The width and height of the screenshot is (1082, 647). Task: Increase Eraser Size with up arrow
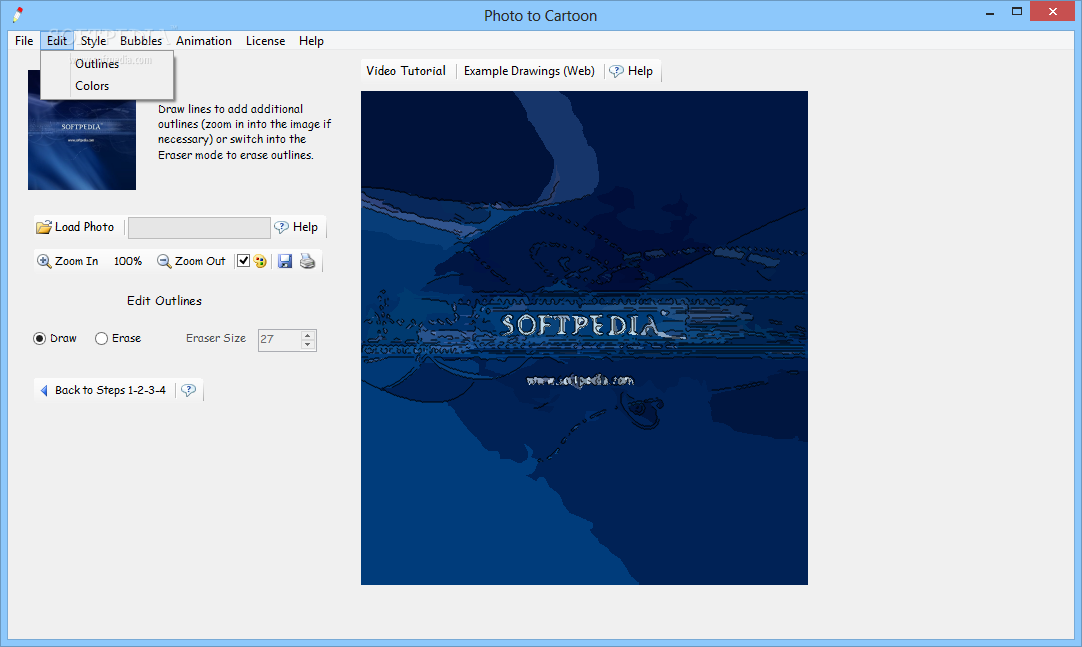point(308,335)
